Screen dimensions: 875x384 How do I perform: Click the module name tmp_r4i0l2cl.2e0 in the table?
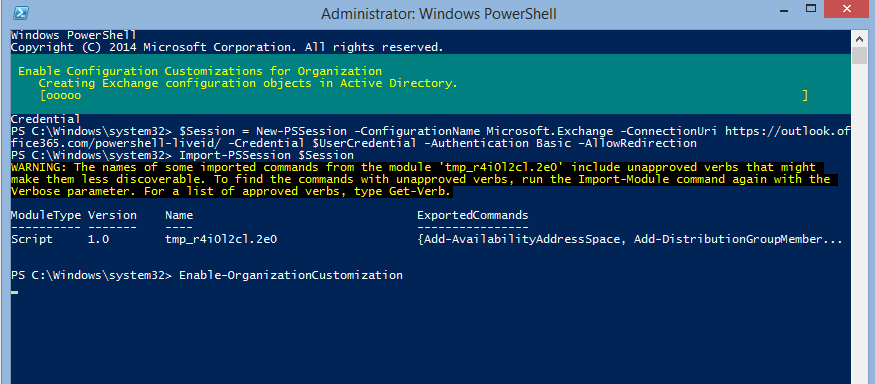click(221, 239)
